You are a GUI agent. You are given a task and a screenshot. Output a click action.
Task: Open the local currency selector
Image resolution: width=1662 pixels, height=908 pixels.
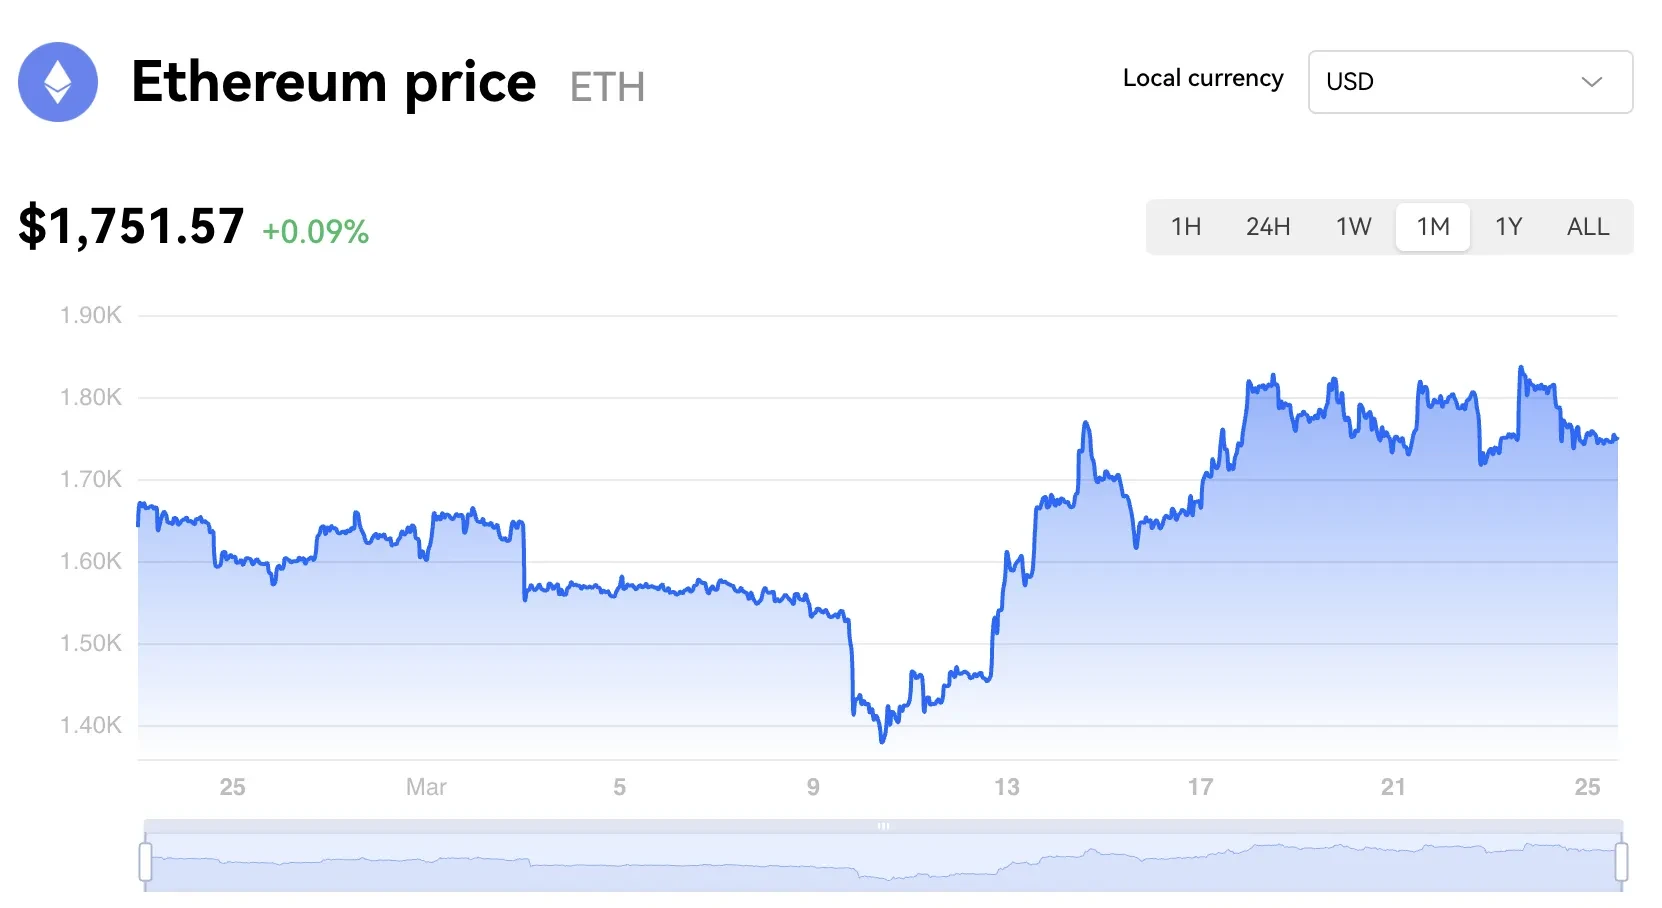click(x=1469, y=82)
